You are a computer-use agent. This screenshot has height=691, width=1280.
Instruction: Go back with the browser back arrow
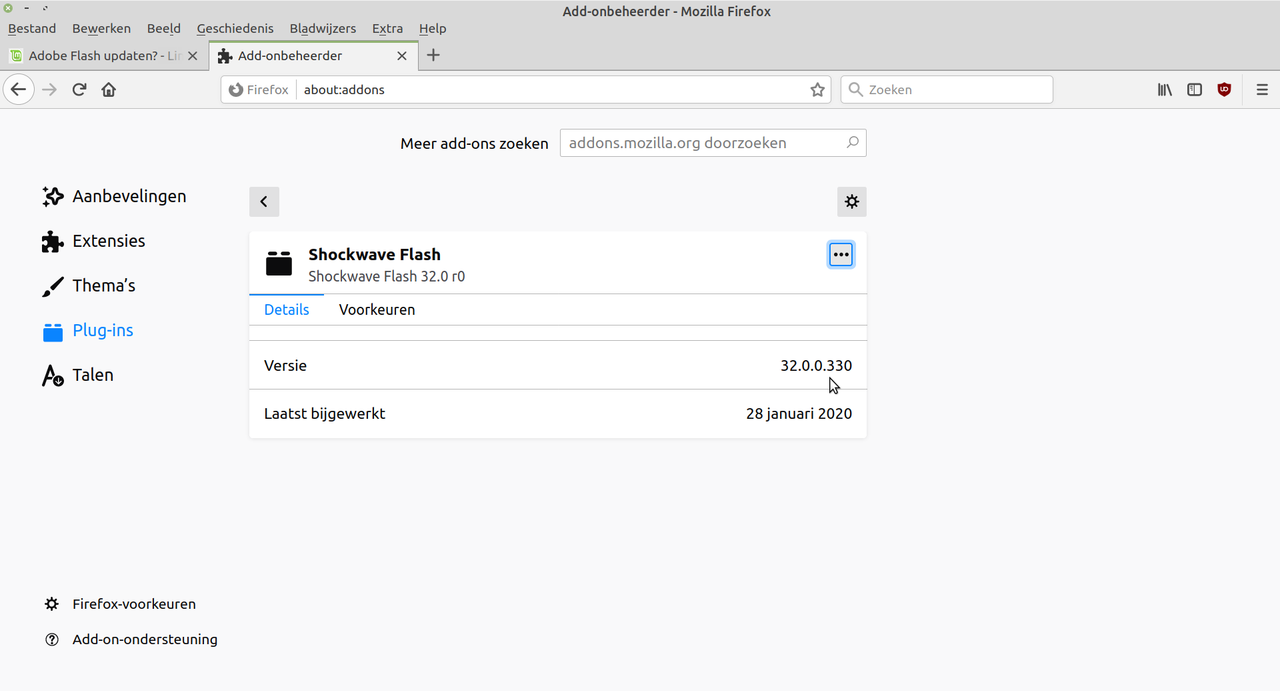point(18,89)
